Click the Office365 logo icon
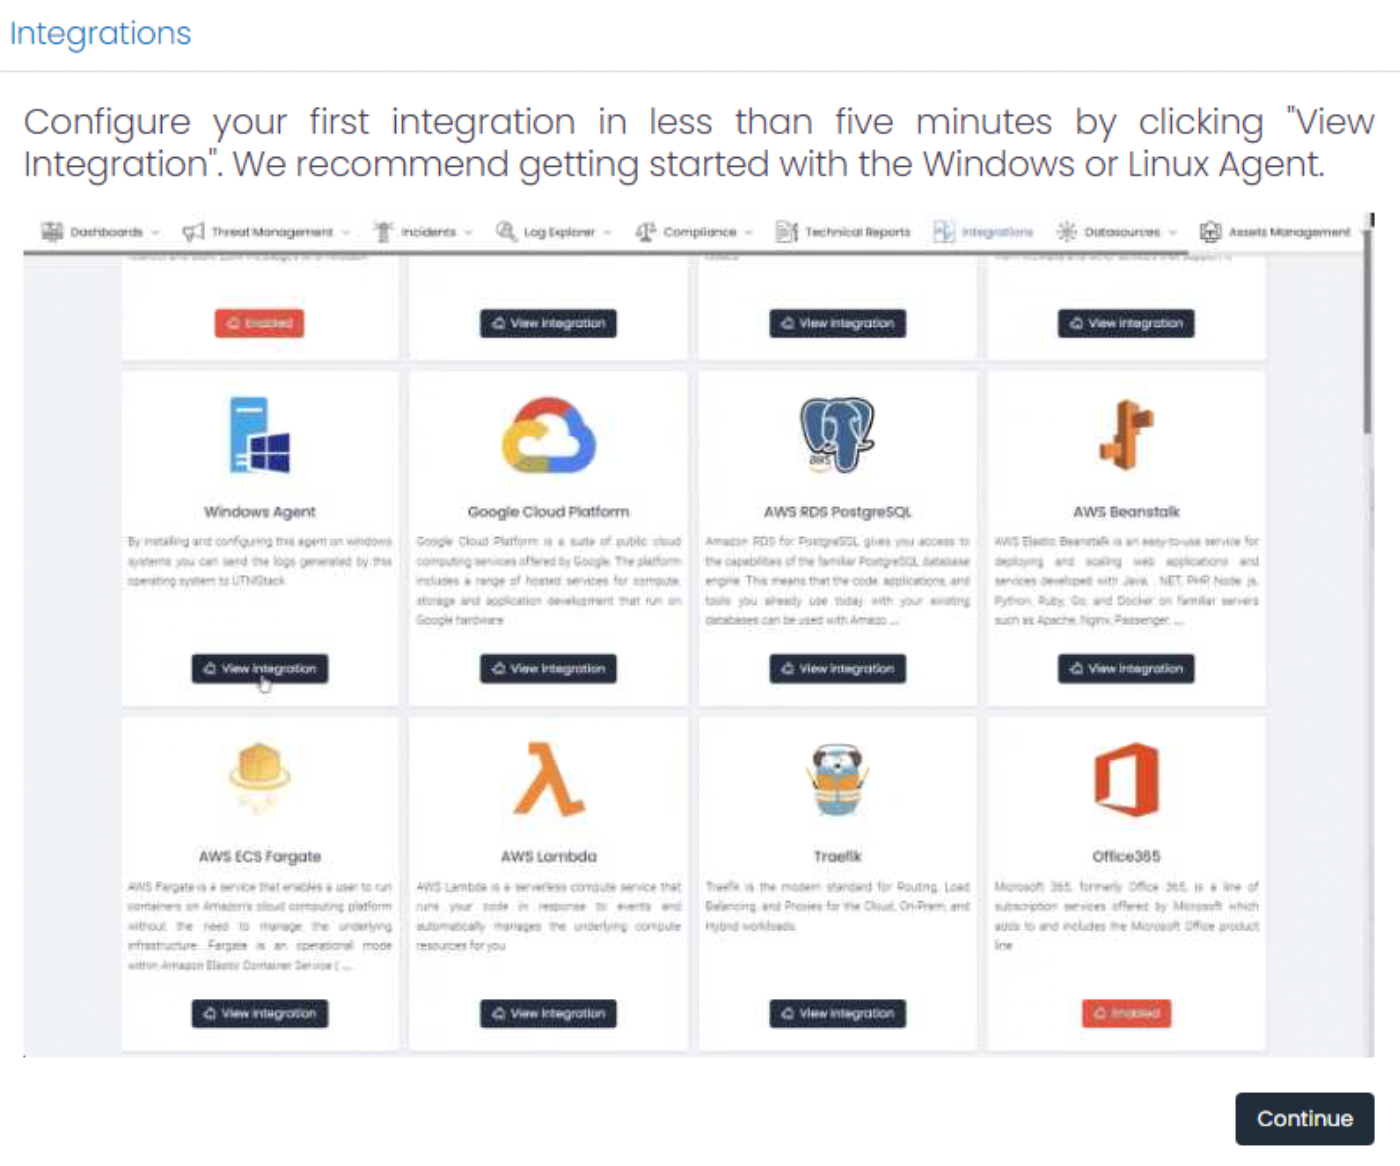Screen dimensions: 1400x1166 [1127, 779]
